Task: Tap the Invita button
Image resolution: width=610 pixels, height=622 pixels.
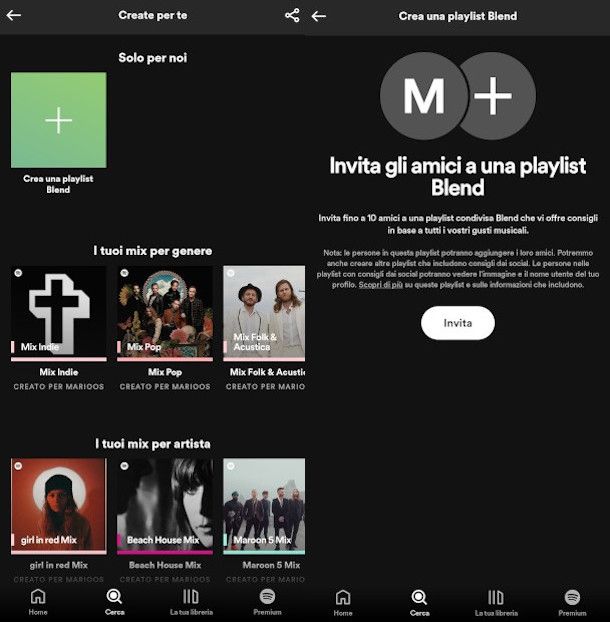Action: click(x=458, y=323)
